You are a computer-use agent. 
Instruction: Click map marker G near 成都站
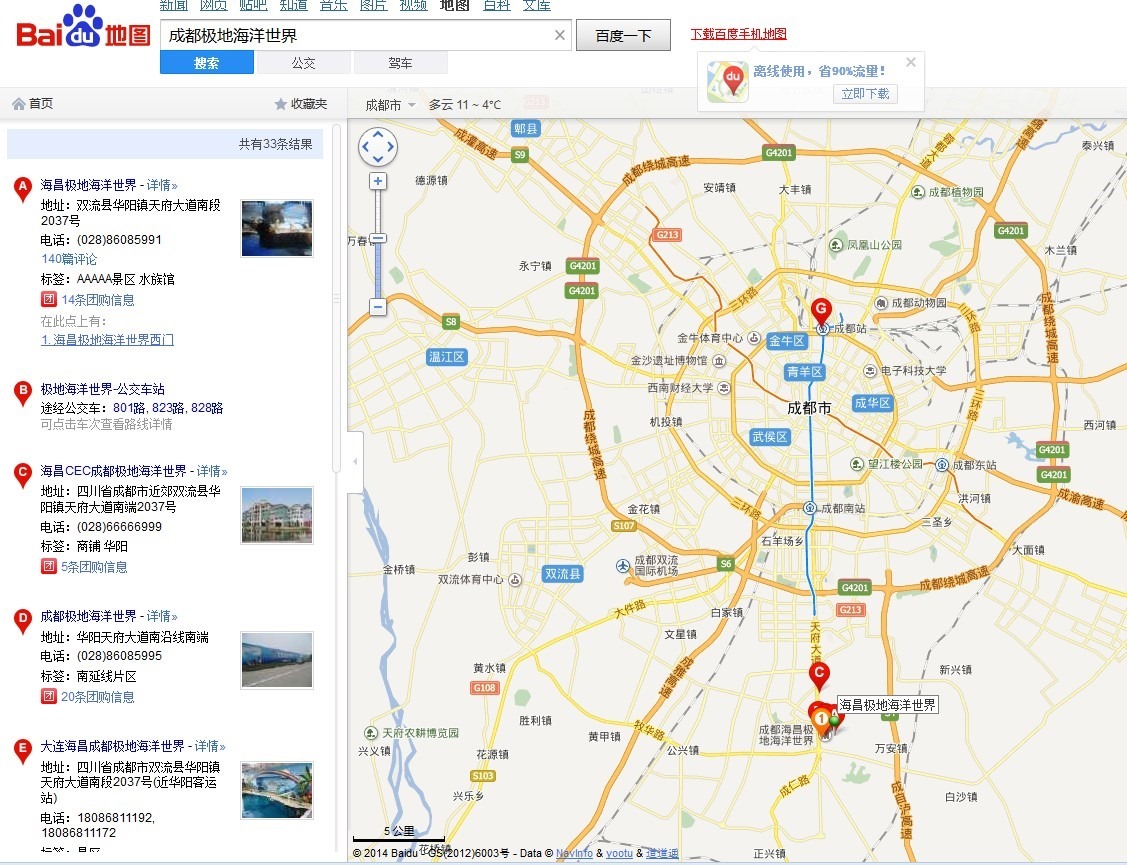pos(821,310)
